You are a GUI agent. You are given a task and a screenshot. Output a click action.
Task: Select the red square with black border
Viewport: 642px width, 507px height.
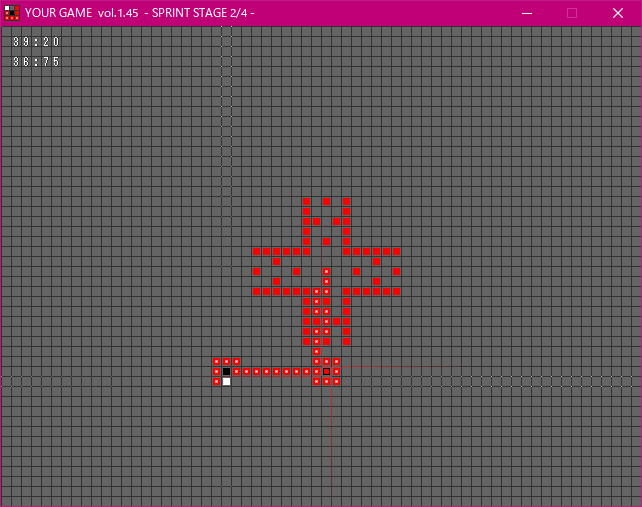326,371
